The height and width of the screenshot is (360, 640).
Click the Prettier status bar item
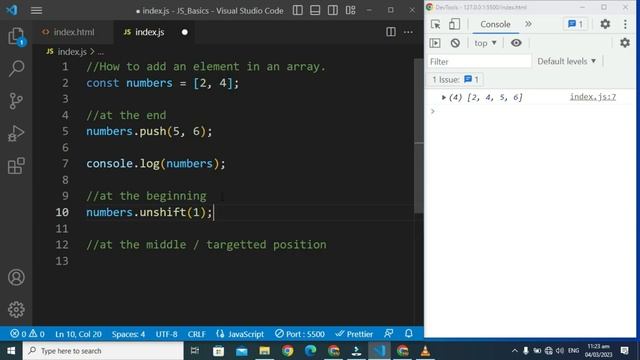pos(354,334)
